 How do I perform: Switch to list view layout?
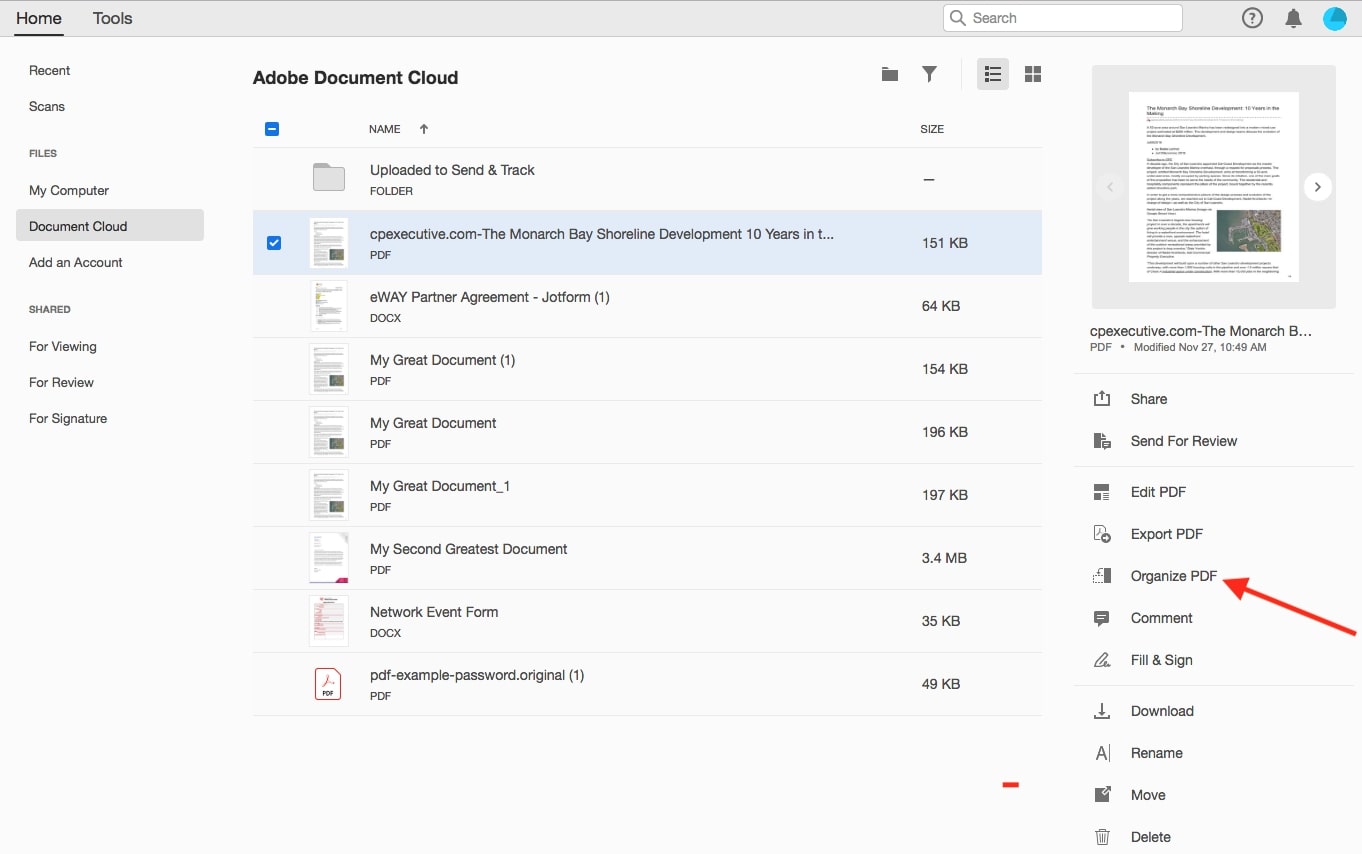(992, 74)
